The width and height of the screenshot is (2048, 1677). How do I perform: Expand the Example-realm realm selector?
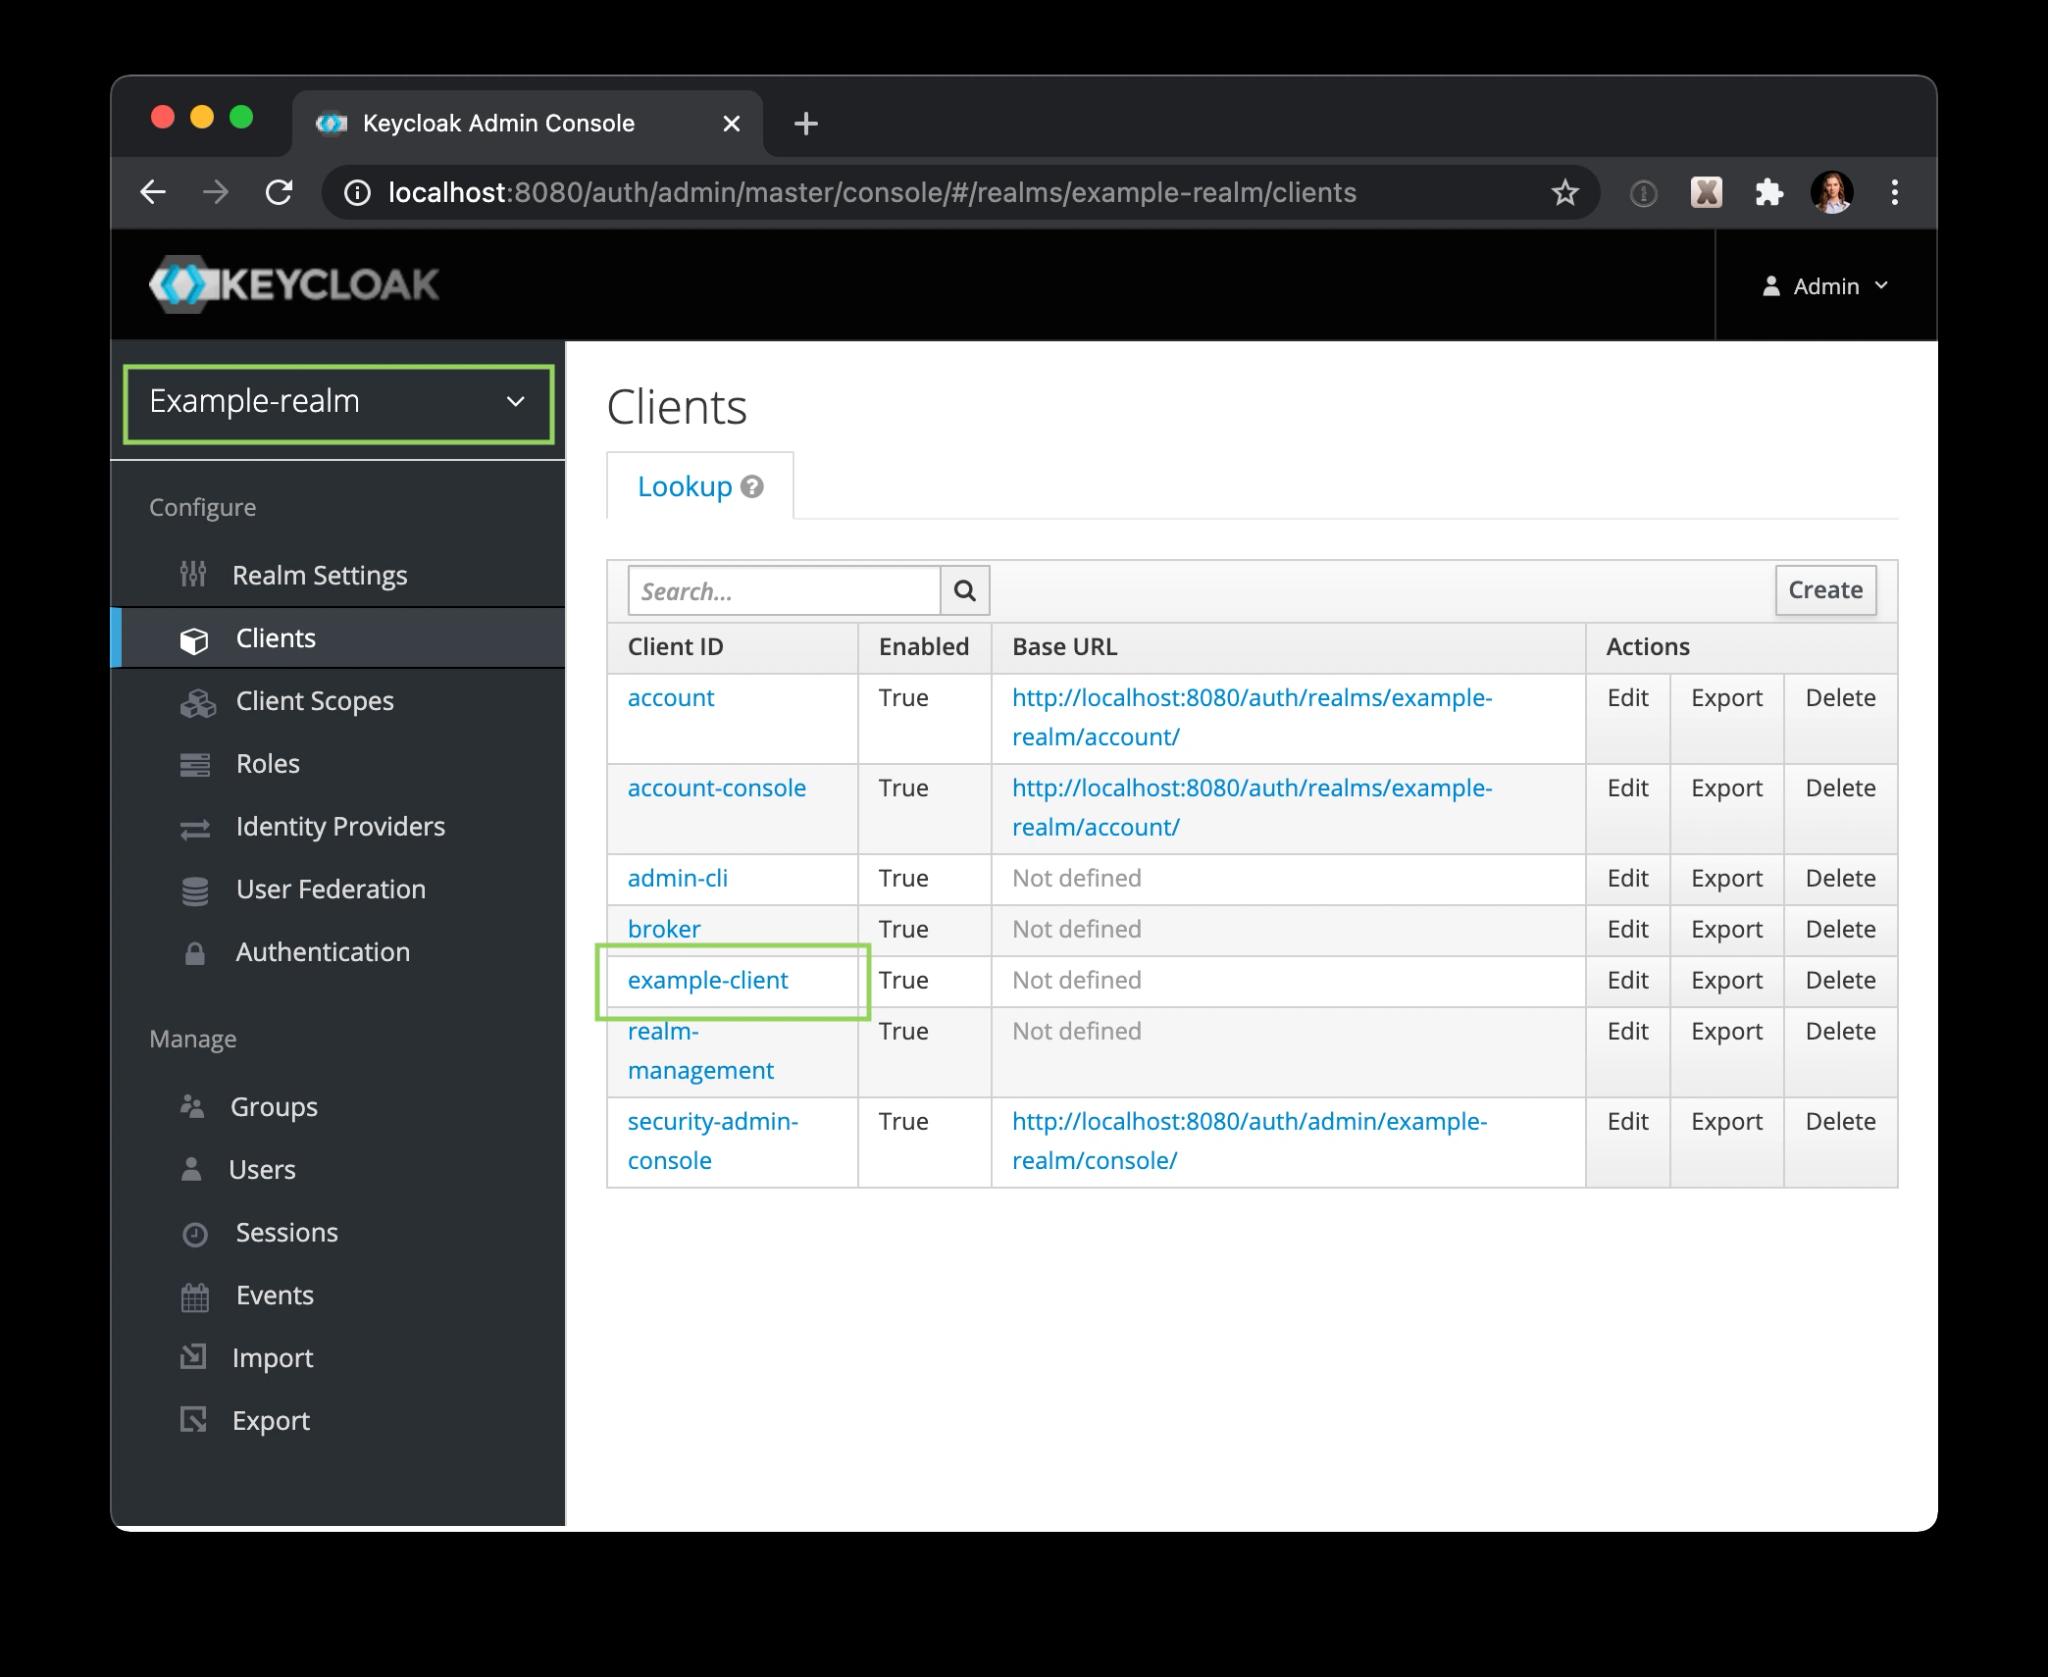[x=338, y=402]
